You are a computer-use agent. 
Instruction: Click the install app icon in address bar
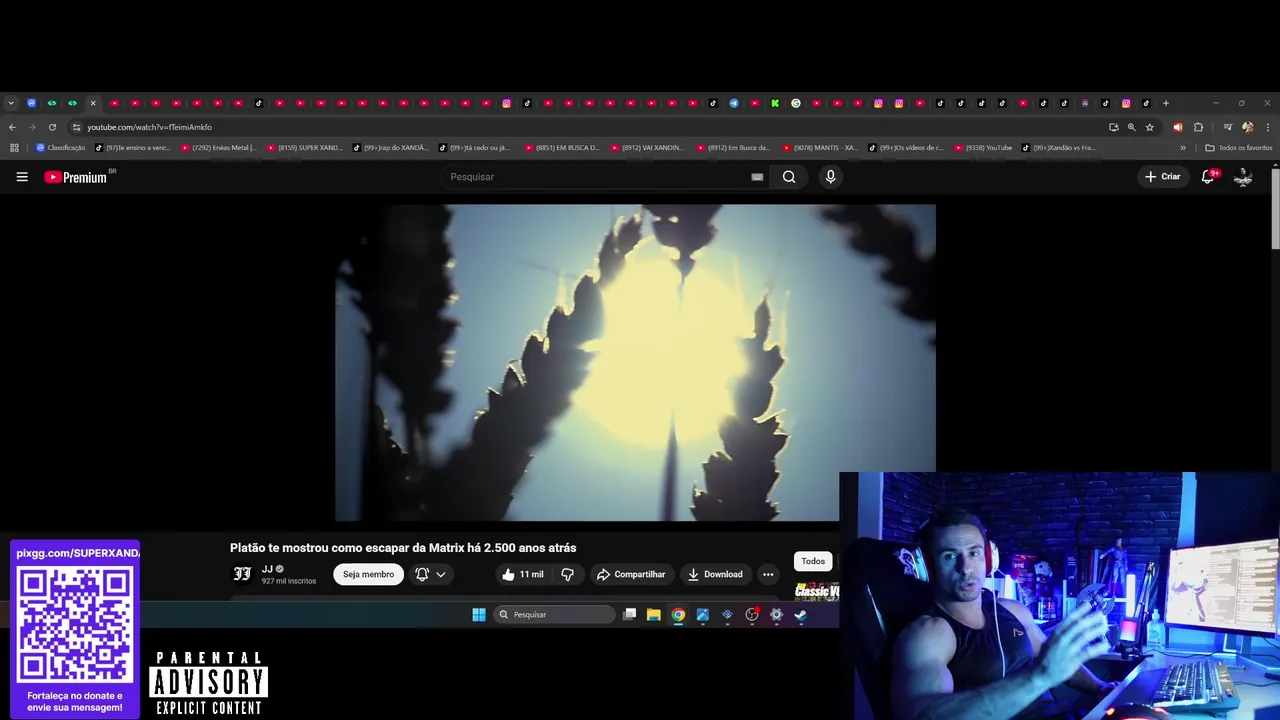[1113, 127]
